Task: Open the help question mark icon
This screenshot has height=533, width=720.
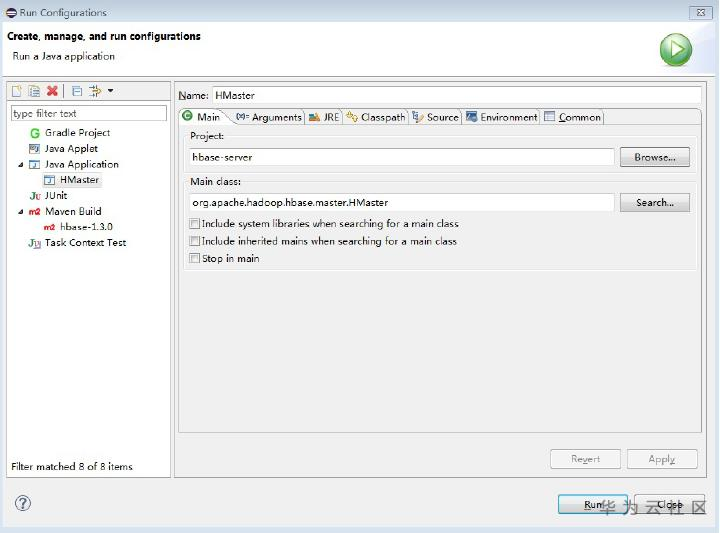Action: tap(23, 504)
